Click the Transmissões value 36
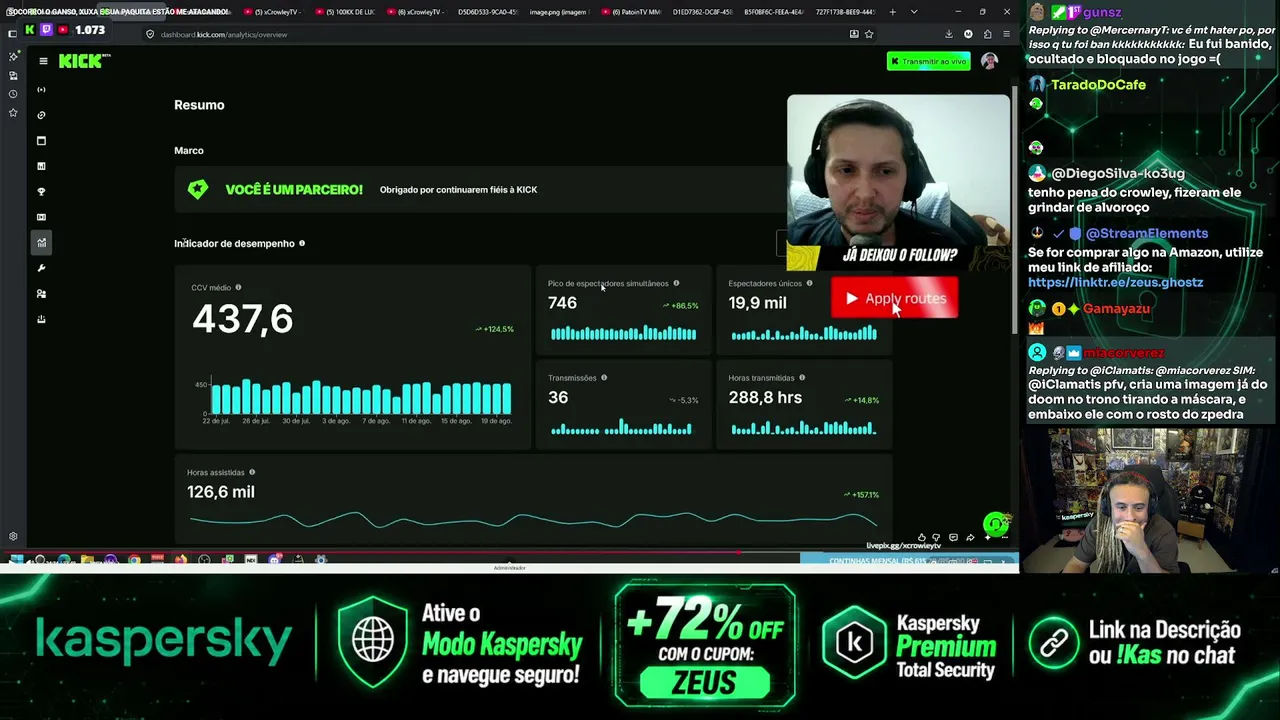 558,397
